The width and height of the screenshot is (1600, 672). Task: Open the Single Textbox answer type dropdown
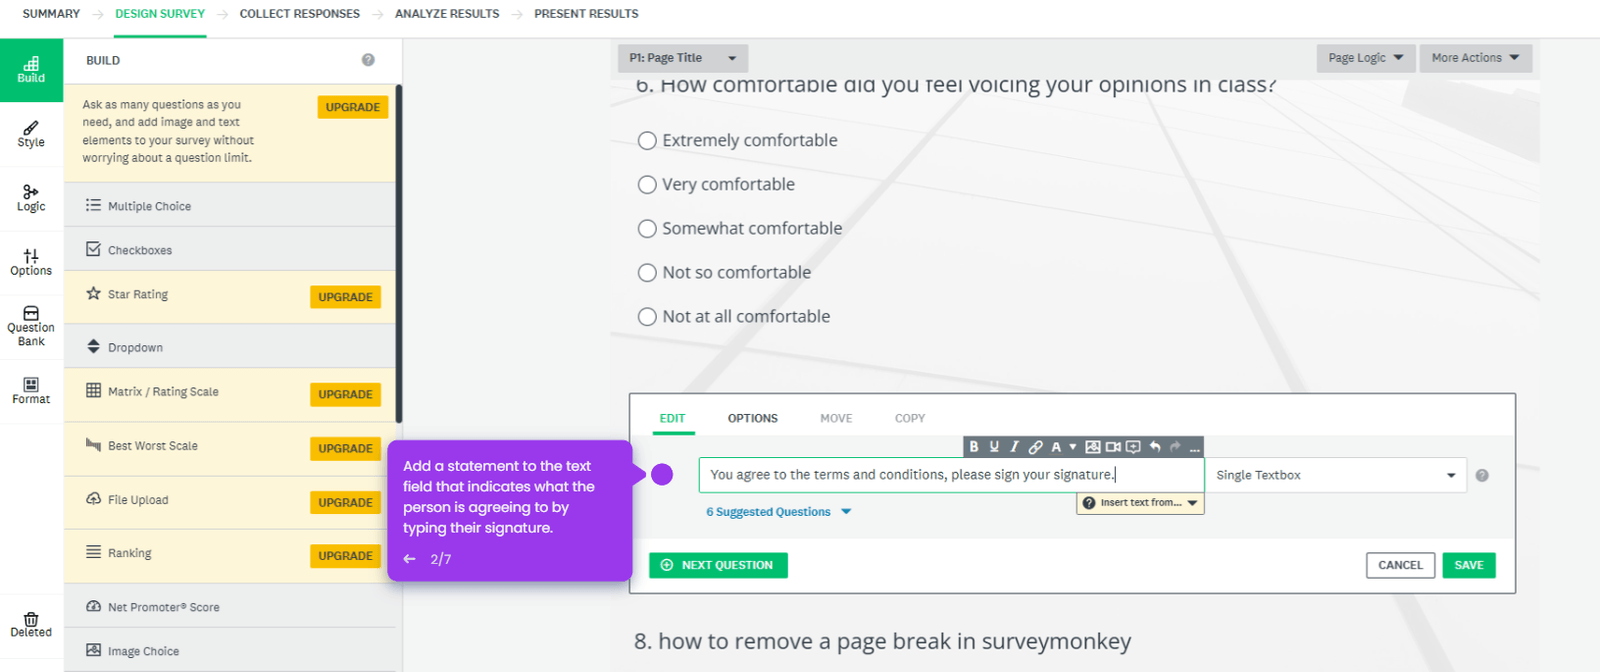tap(1335, 474)
